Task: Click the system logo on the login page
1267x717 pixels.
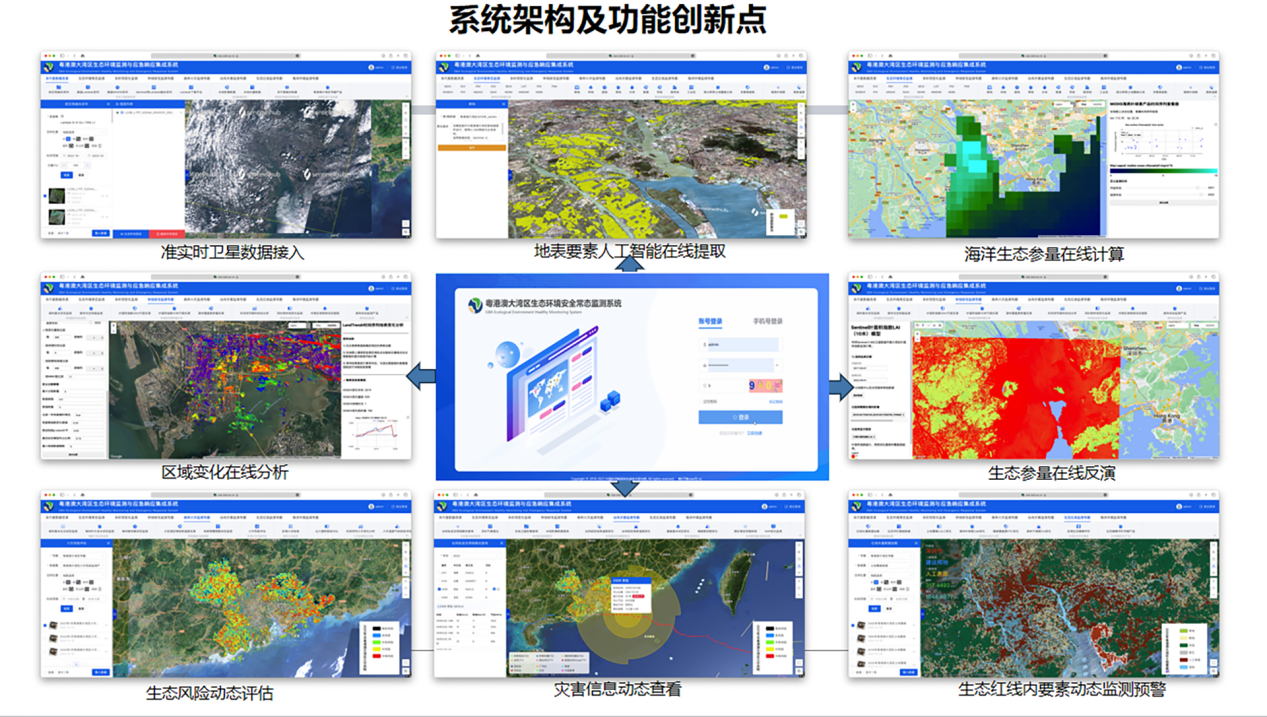Action: pos(475,304)
